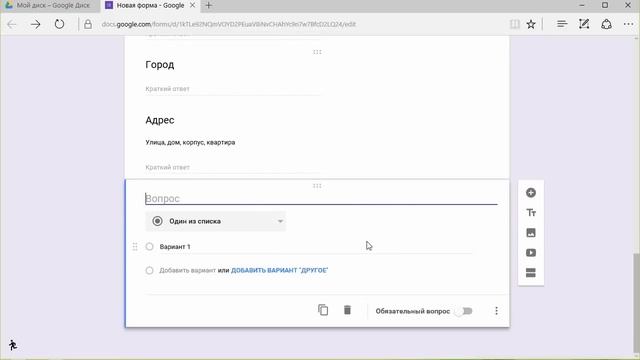Edit the Вариант 1 option text
The width and height of the screenshot is (640, 360).
[x=316, y=247]
